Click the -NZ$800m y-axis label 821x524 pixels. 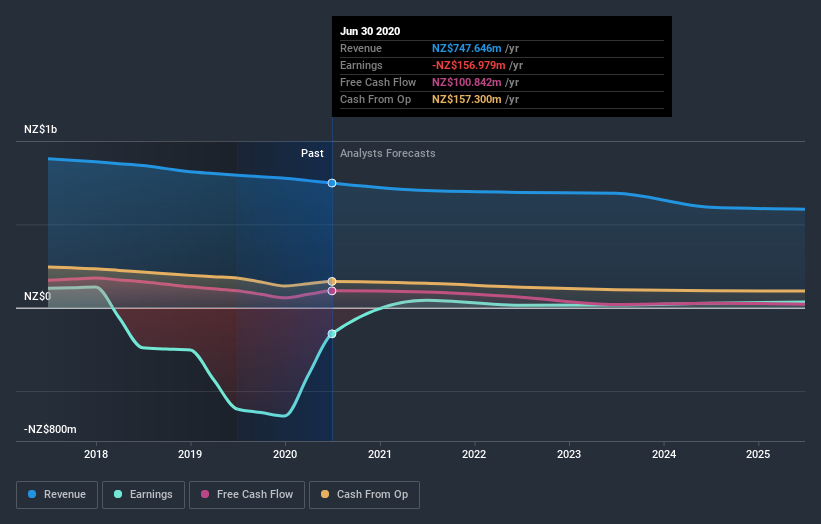[x=50, y=429]
